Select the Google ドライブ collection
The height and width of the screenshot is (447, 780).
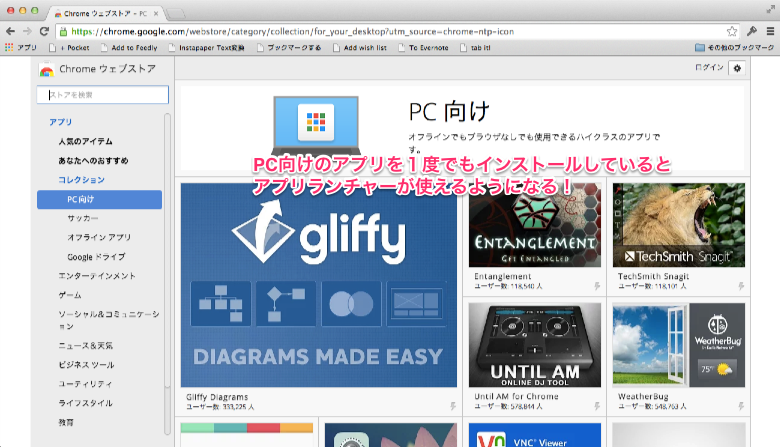pos(96,257)
